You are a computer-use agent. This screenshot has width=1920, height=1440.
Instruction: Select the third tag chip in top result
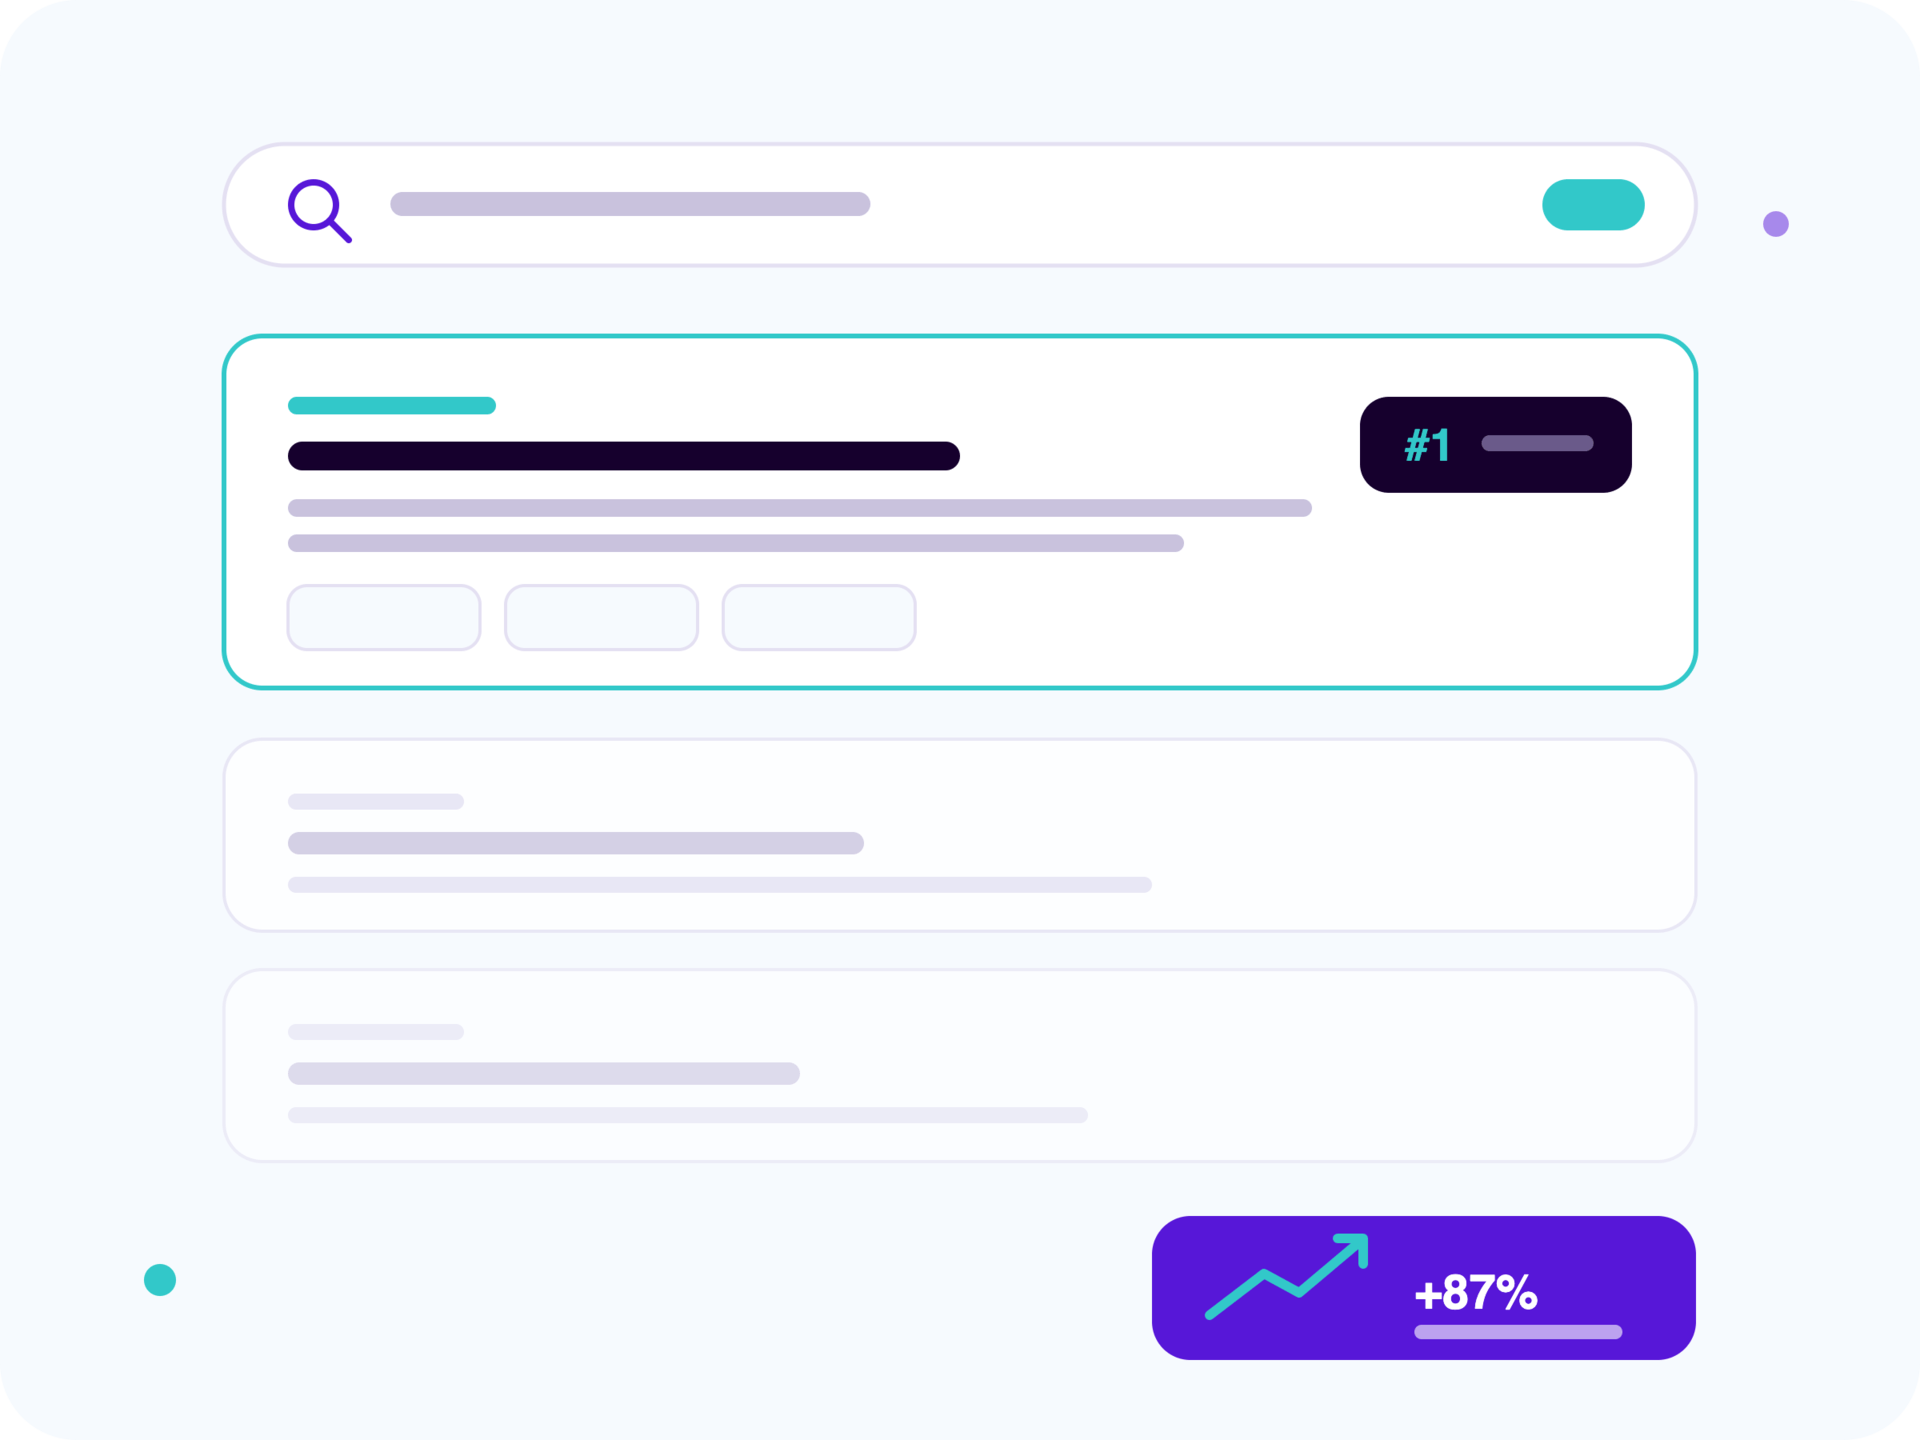tap(819, 618)
